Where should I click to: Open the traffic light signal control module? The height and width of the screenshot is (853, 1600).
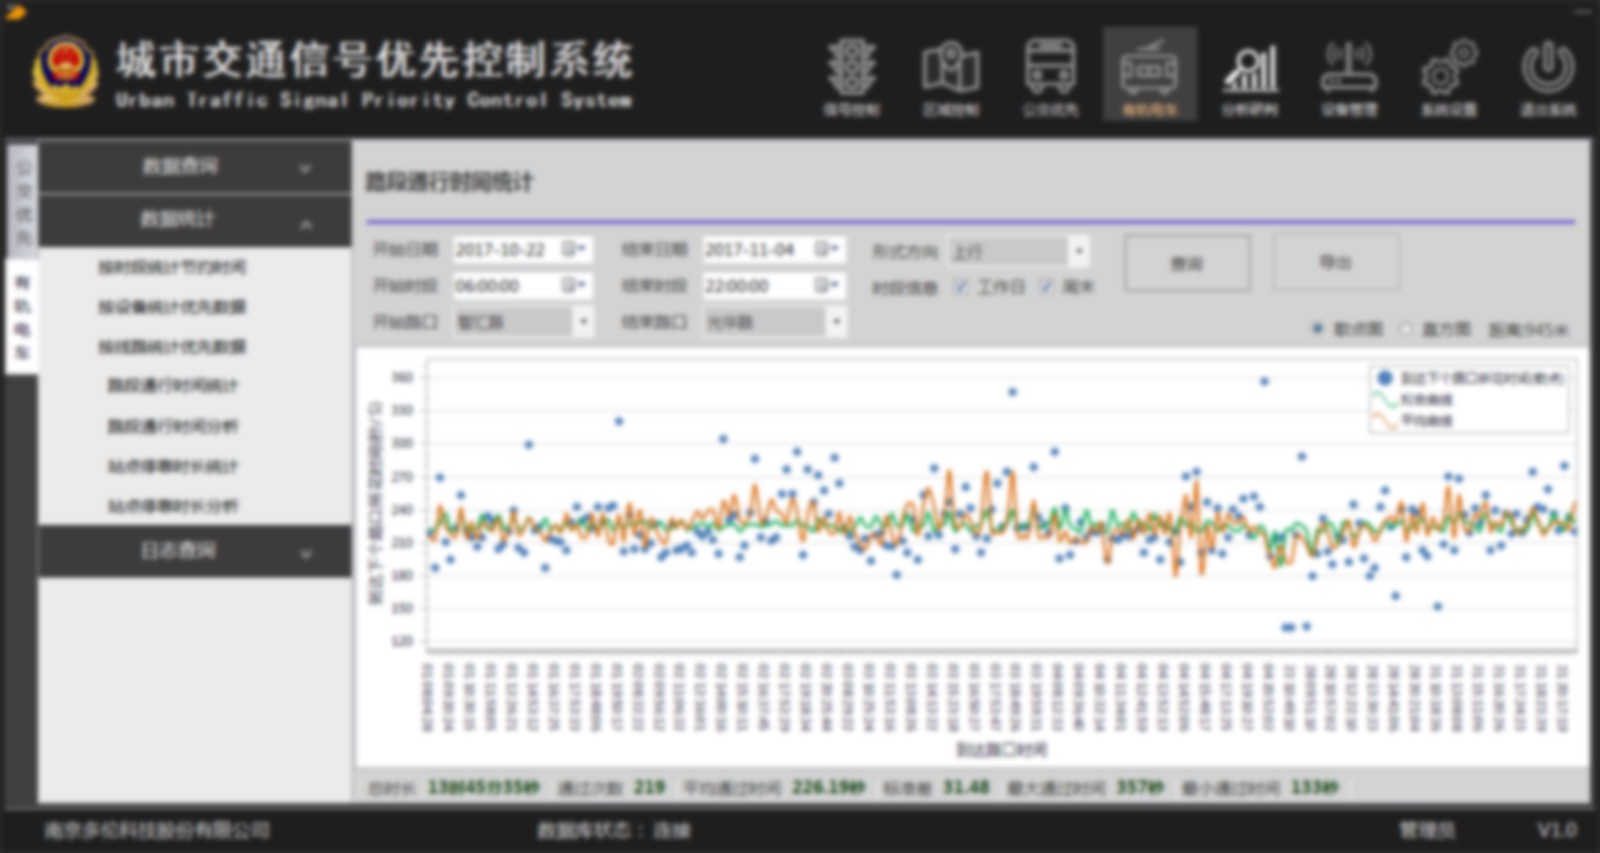coord(851,76)
